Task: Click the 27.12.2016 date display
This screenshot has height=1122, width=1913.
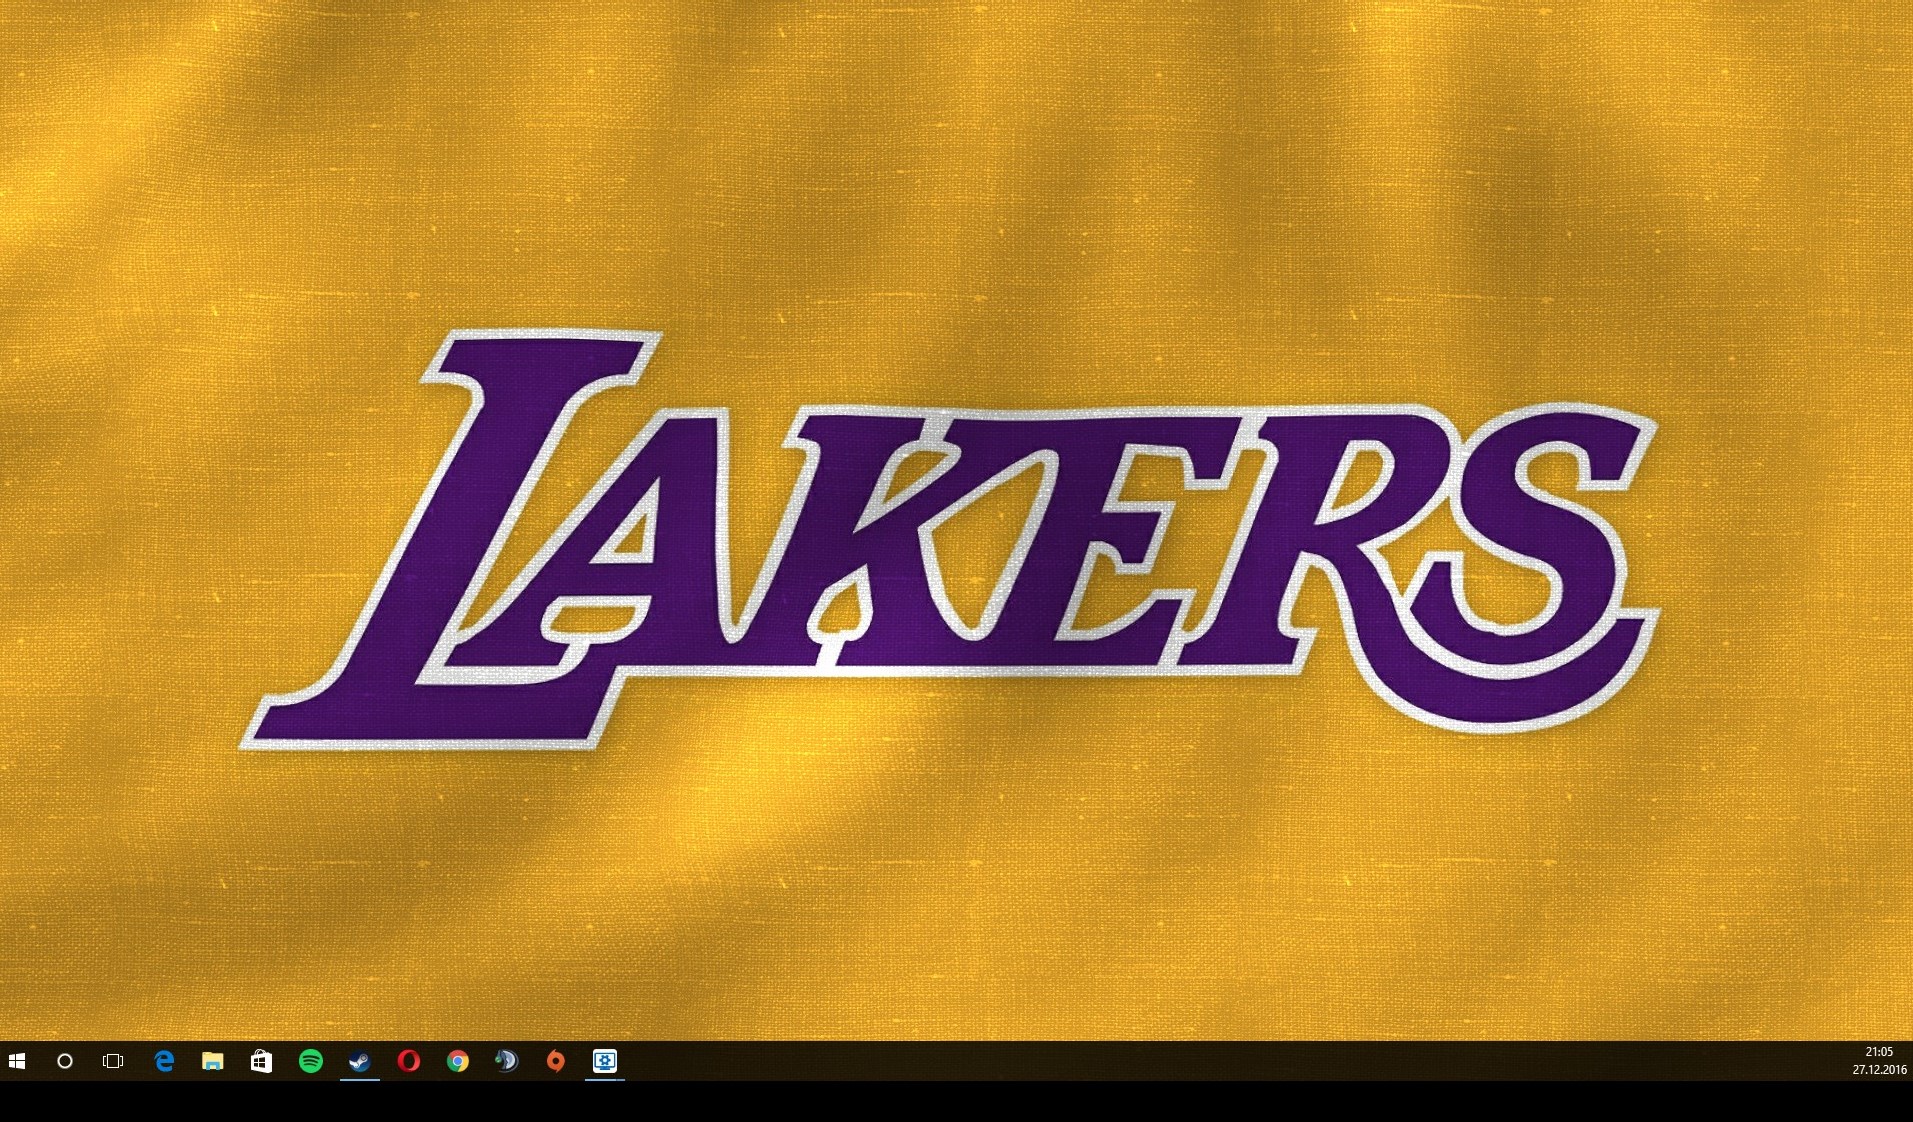Action: [1878, 1070]
